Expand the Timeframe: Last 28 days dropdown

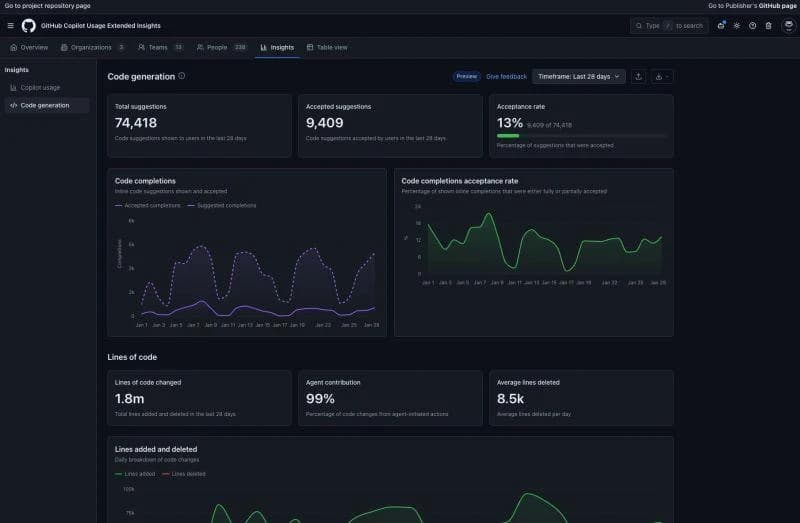(579, 77)
